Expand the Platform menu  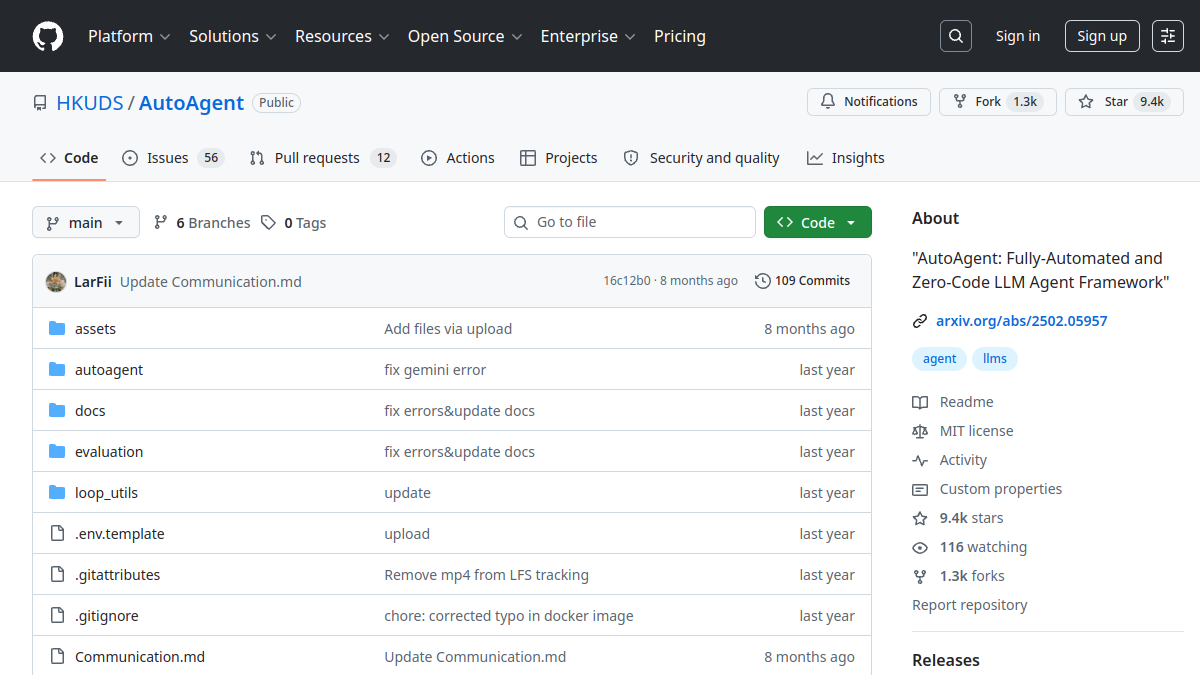click(129, 36)
